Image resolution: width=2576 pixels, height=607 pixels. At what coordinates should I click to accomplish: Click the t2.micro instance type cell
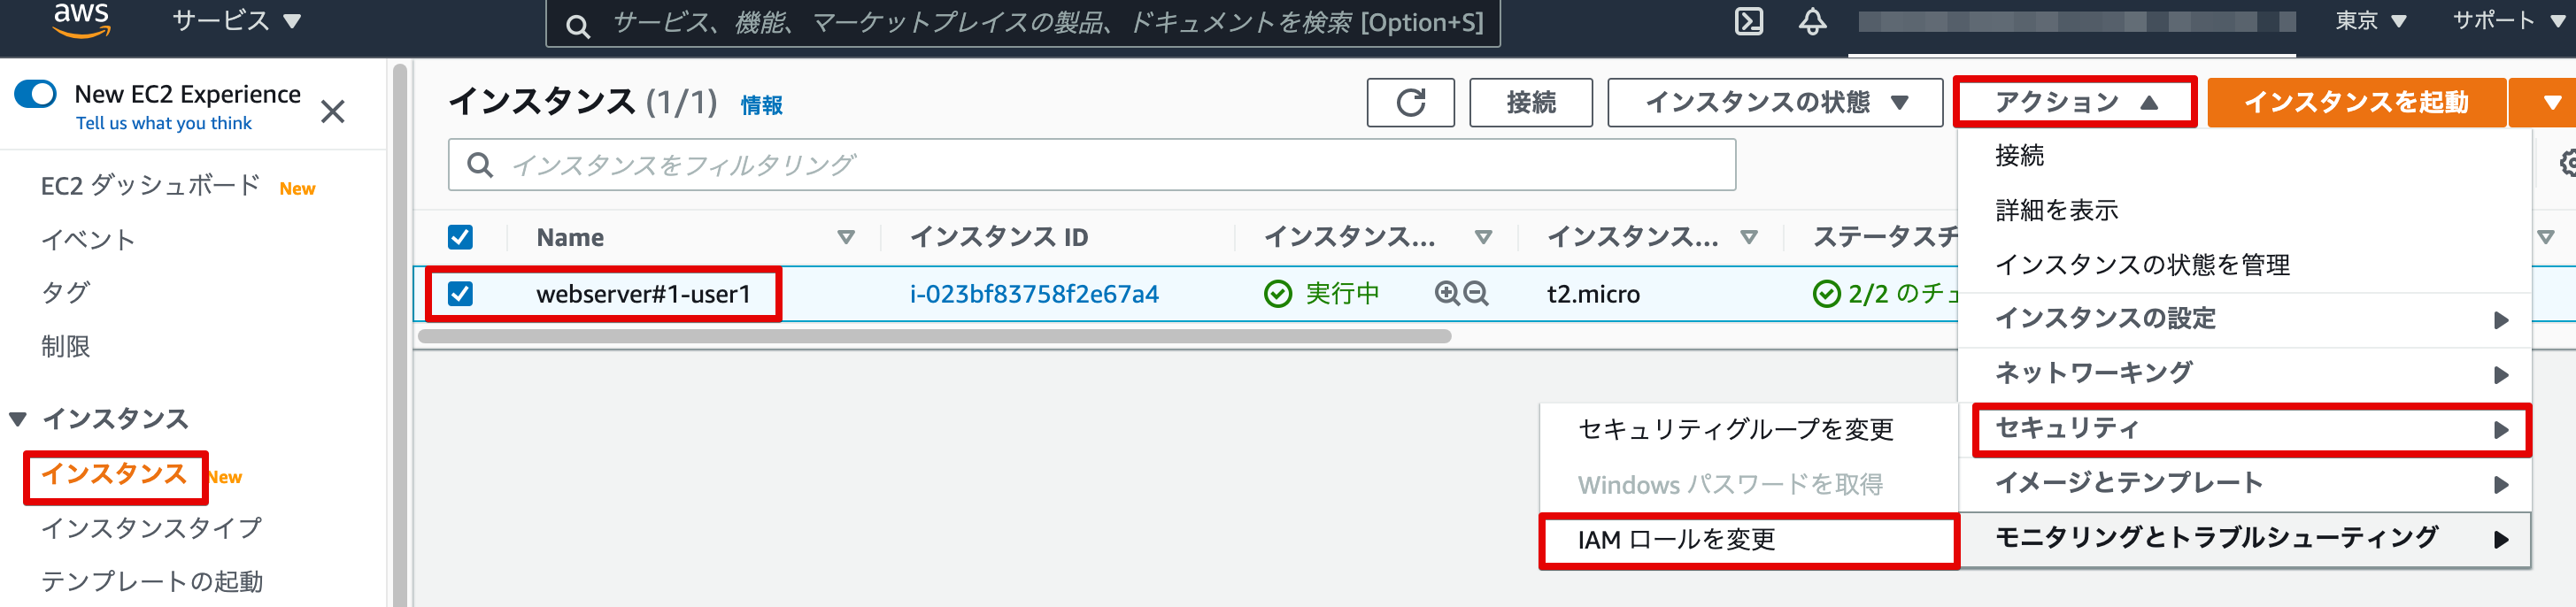point(1593,294)
